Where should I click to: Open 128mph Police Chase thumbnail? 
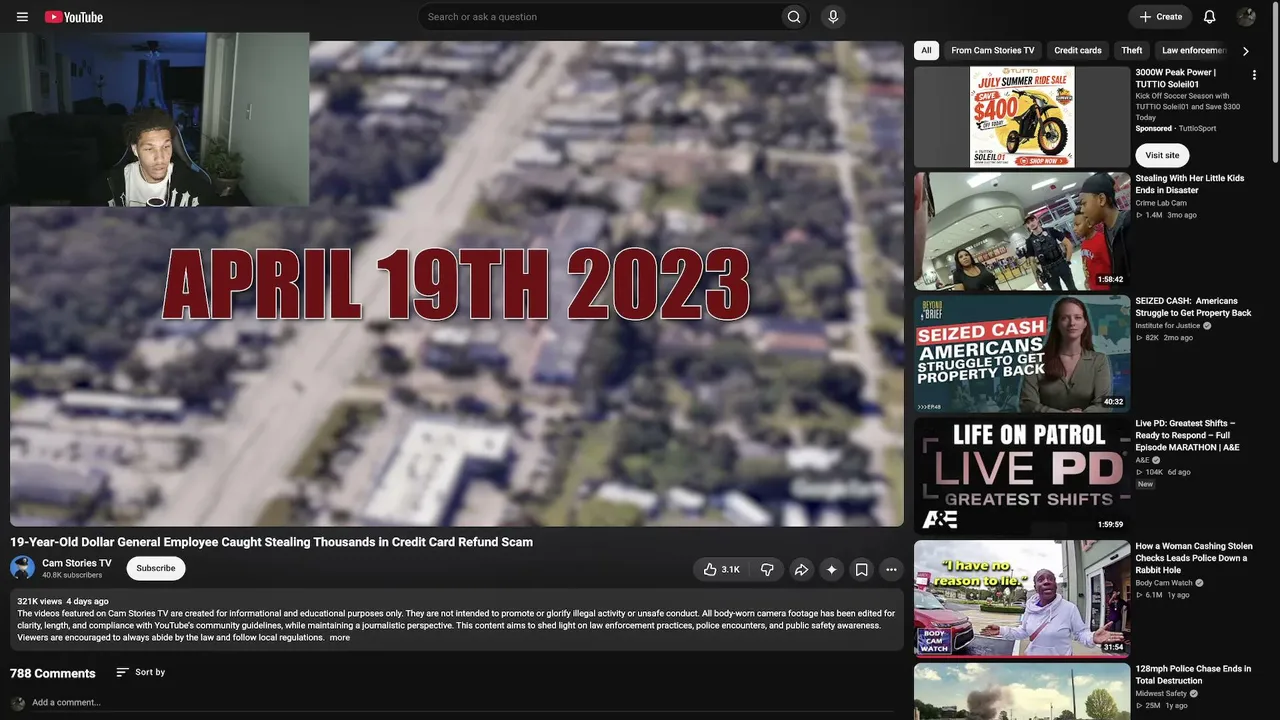1022,691
